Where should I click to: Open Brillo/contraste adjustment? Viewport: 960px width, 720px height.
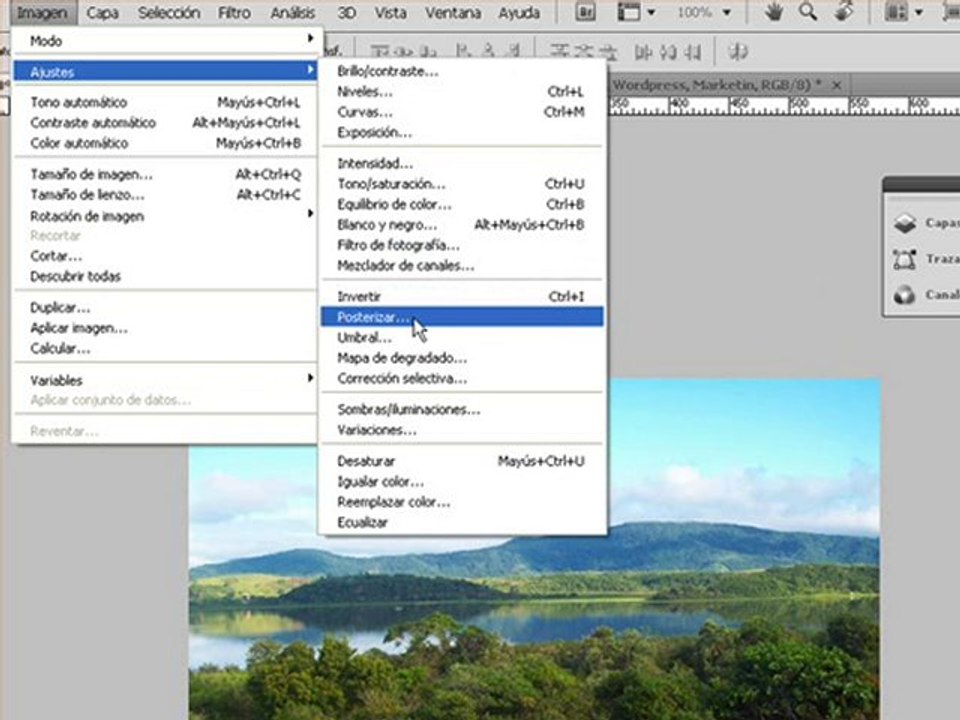462,71
